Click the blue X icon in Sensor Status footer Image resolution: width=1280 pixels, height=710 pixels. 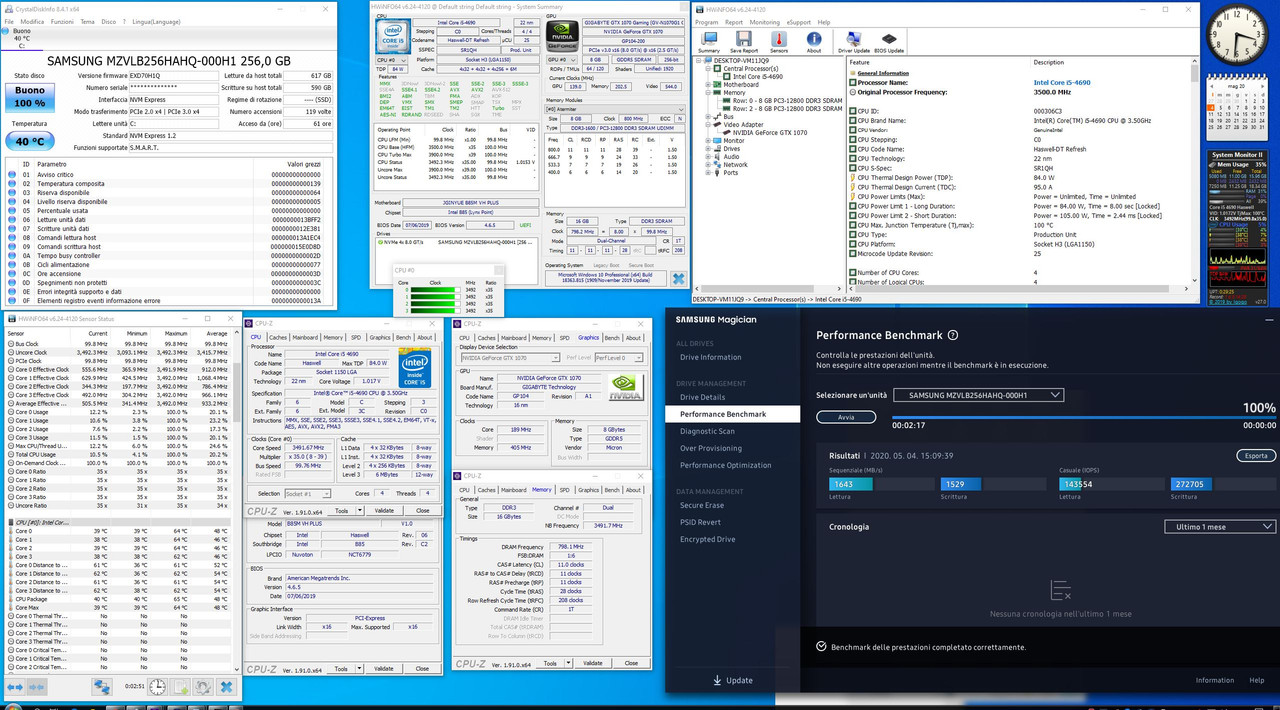click(x=228, y=687)
